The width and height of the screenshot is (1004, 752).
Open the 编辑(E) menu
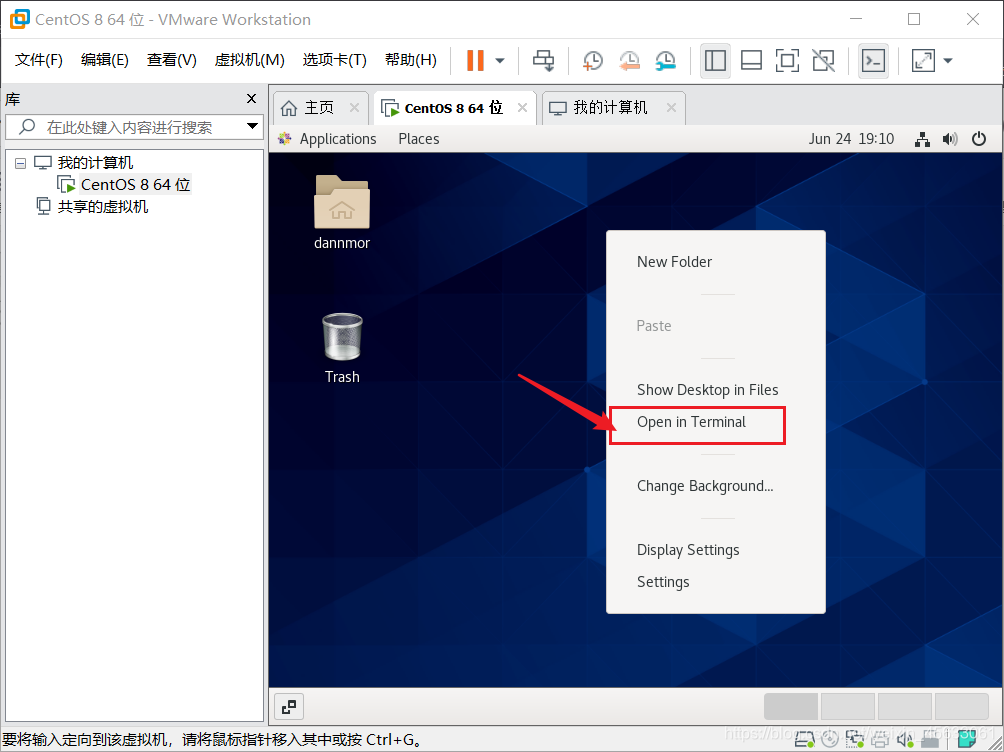[x=104, y=60]
